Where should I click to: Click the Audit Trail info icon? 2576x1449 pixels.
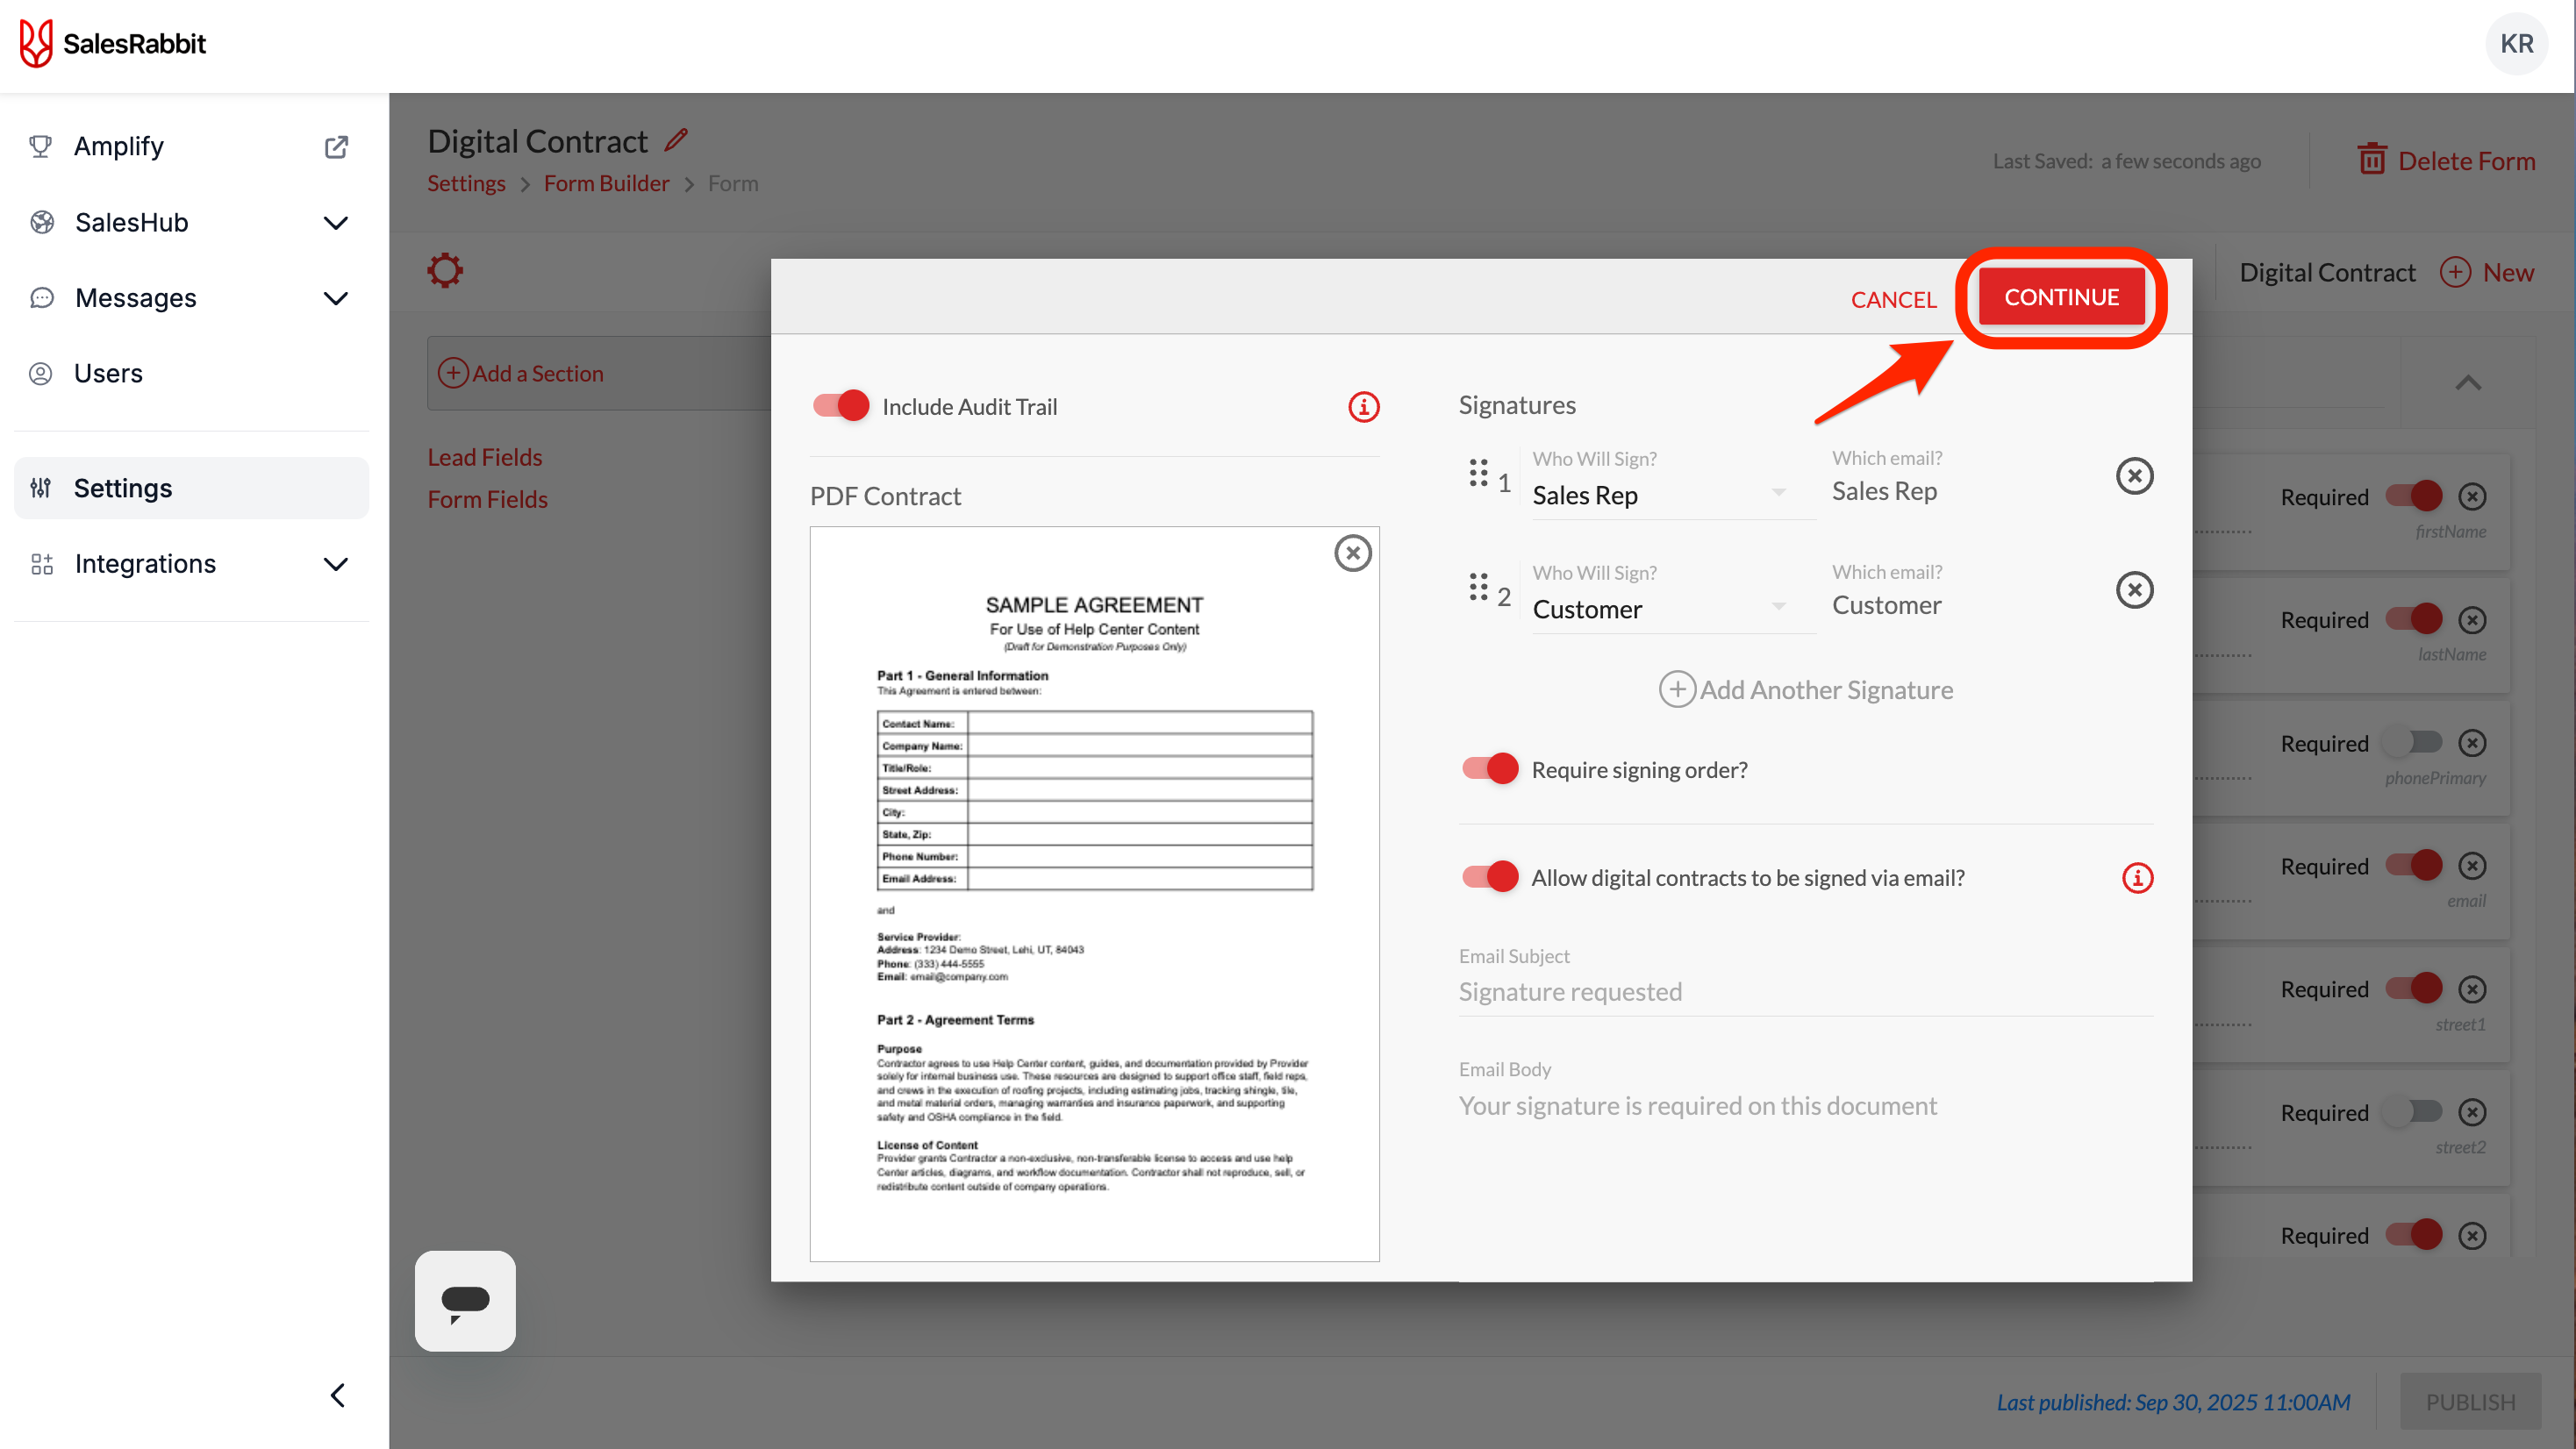(x=1363, y=407)
